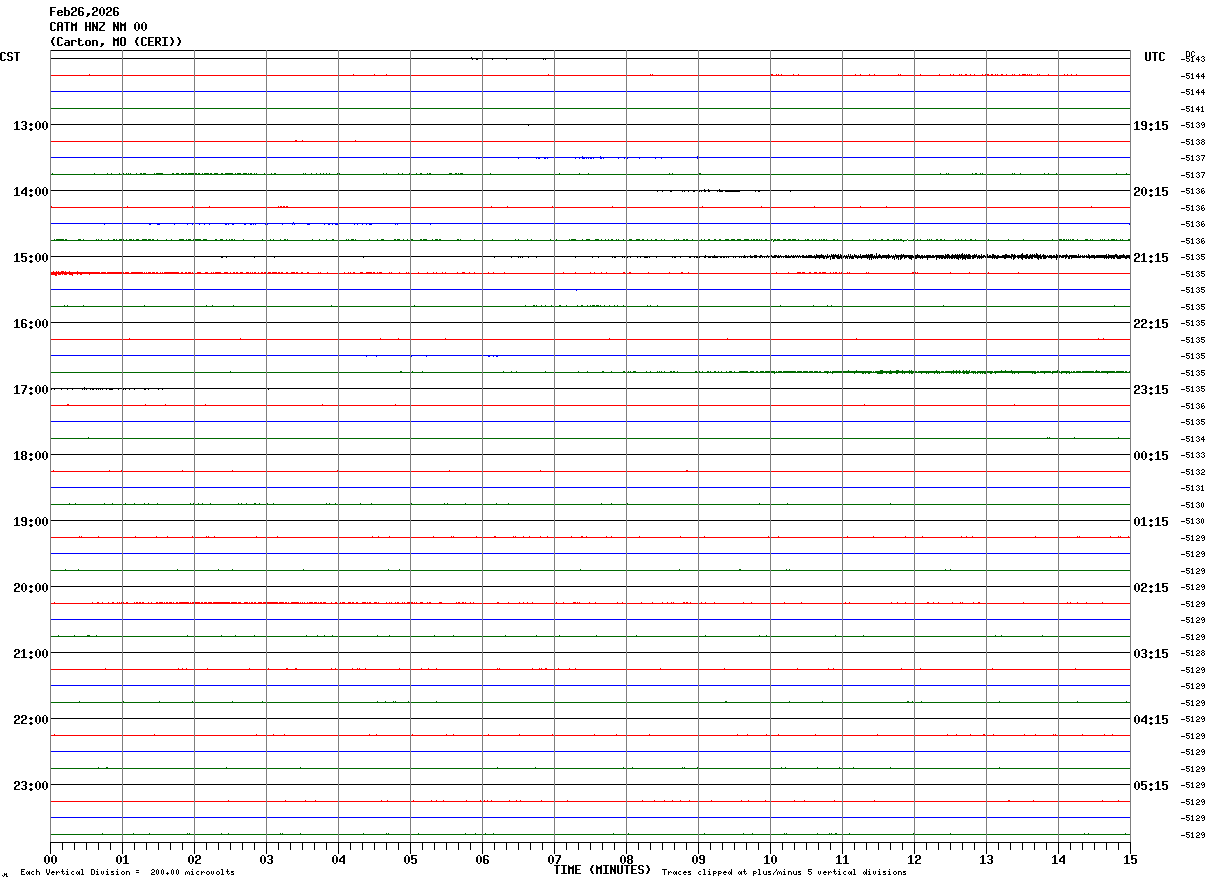Viewport: 1210px width, 886px height.
Task: Click the DC offset value -5143
Action: point(1193,60)
